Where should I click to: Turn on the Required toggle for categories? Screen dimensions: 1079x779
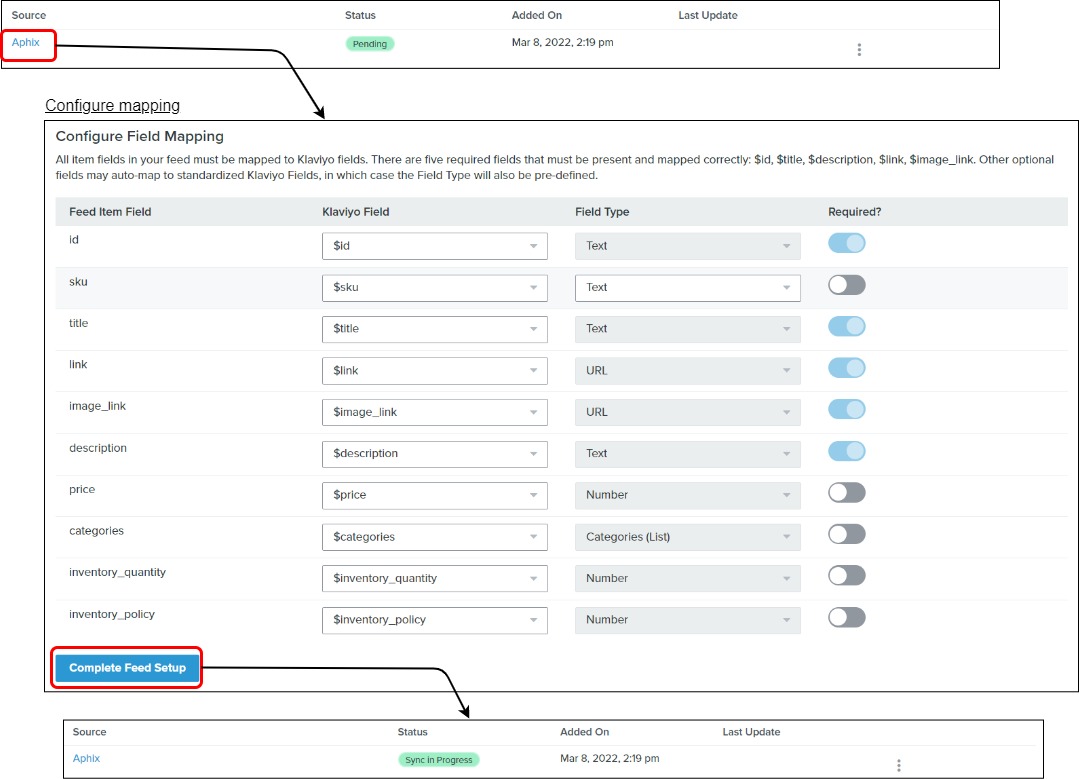[846, 534]
